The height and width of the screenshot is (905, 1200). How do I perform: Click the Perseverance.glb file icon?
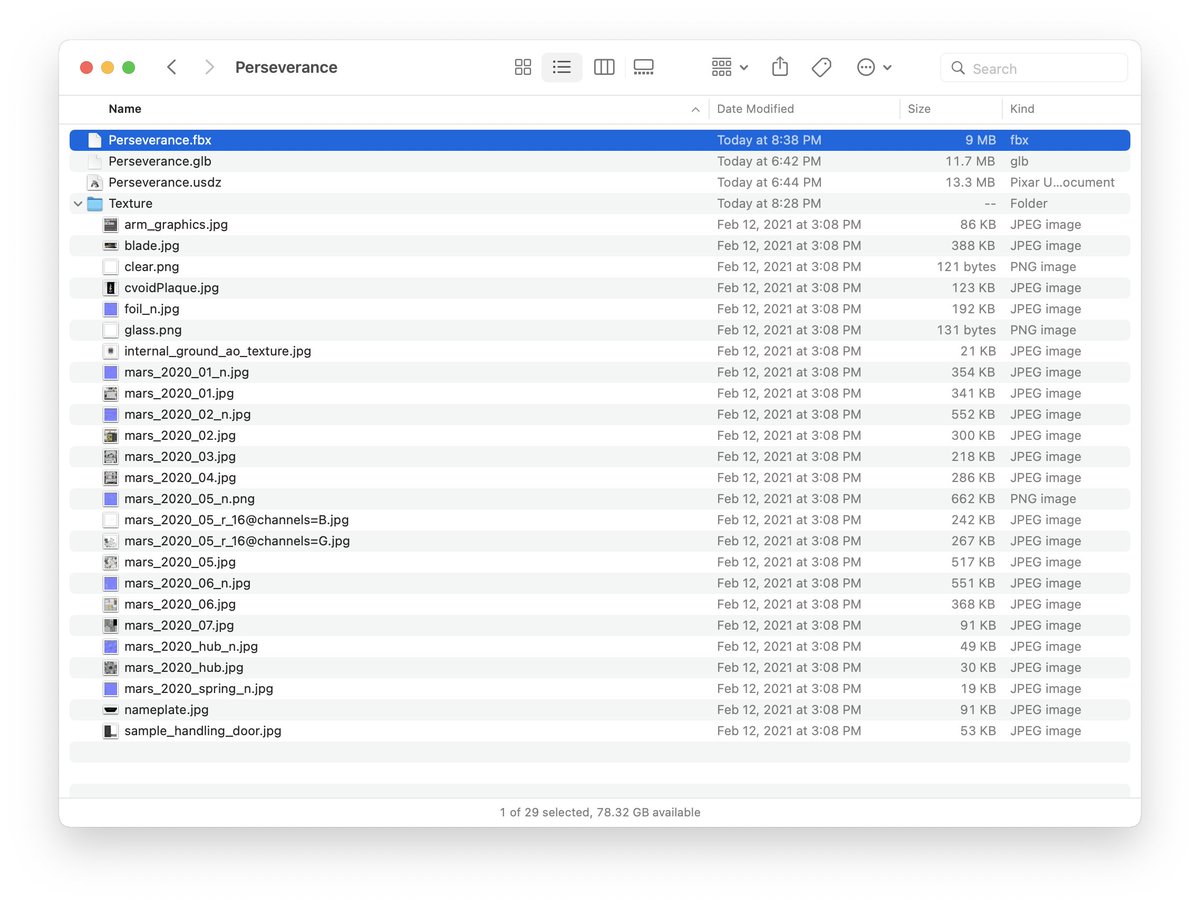(x=95, y=161)
